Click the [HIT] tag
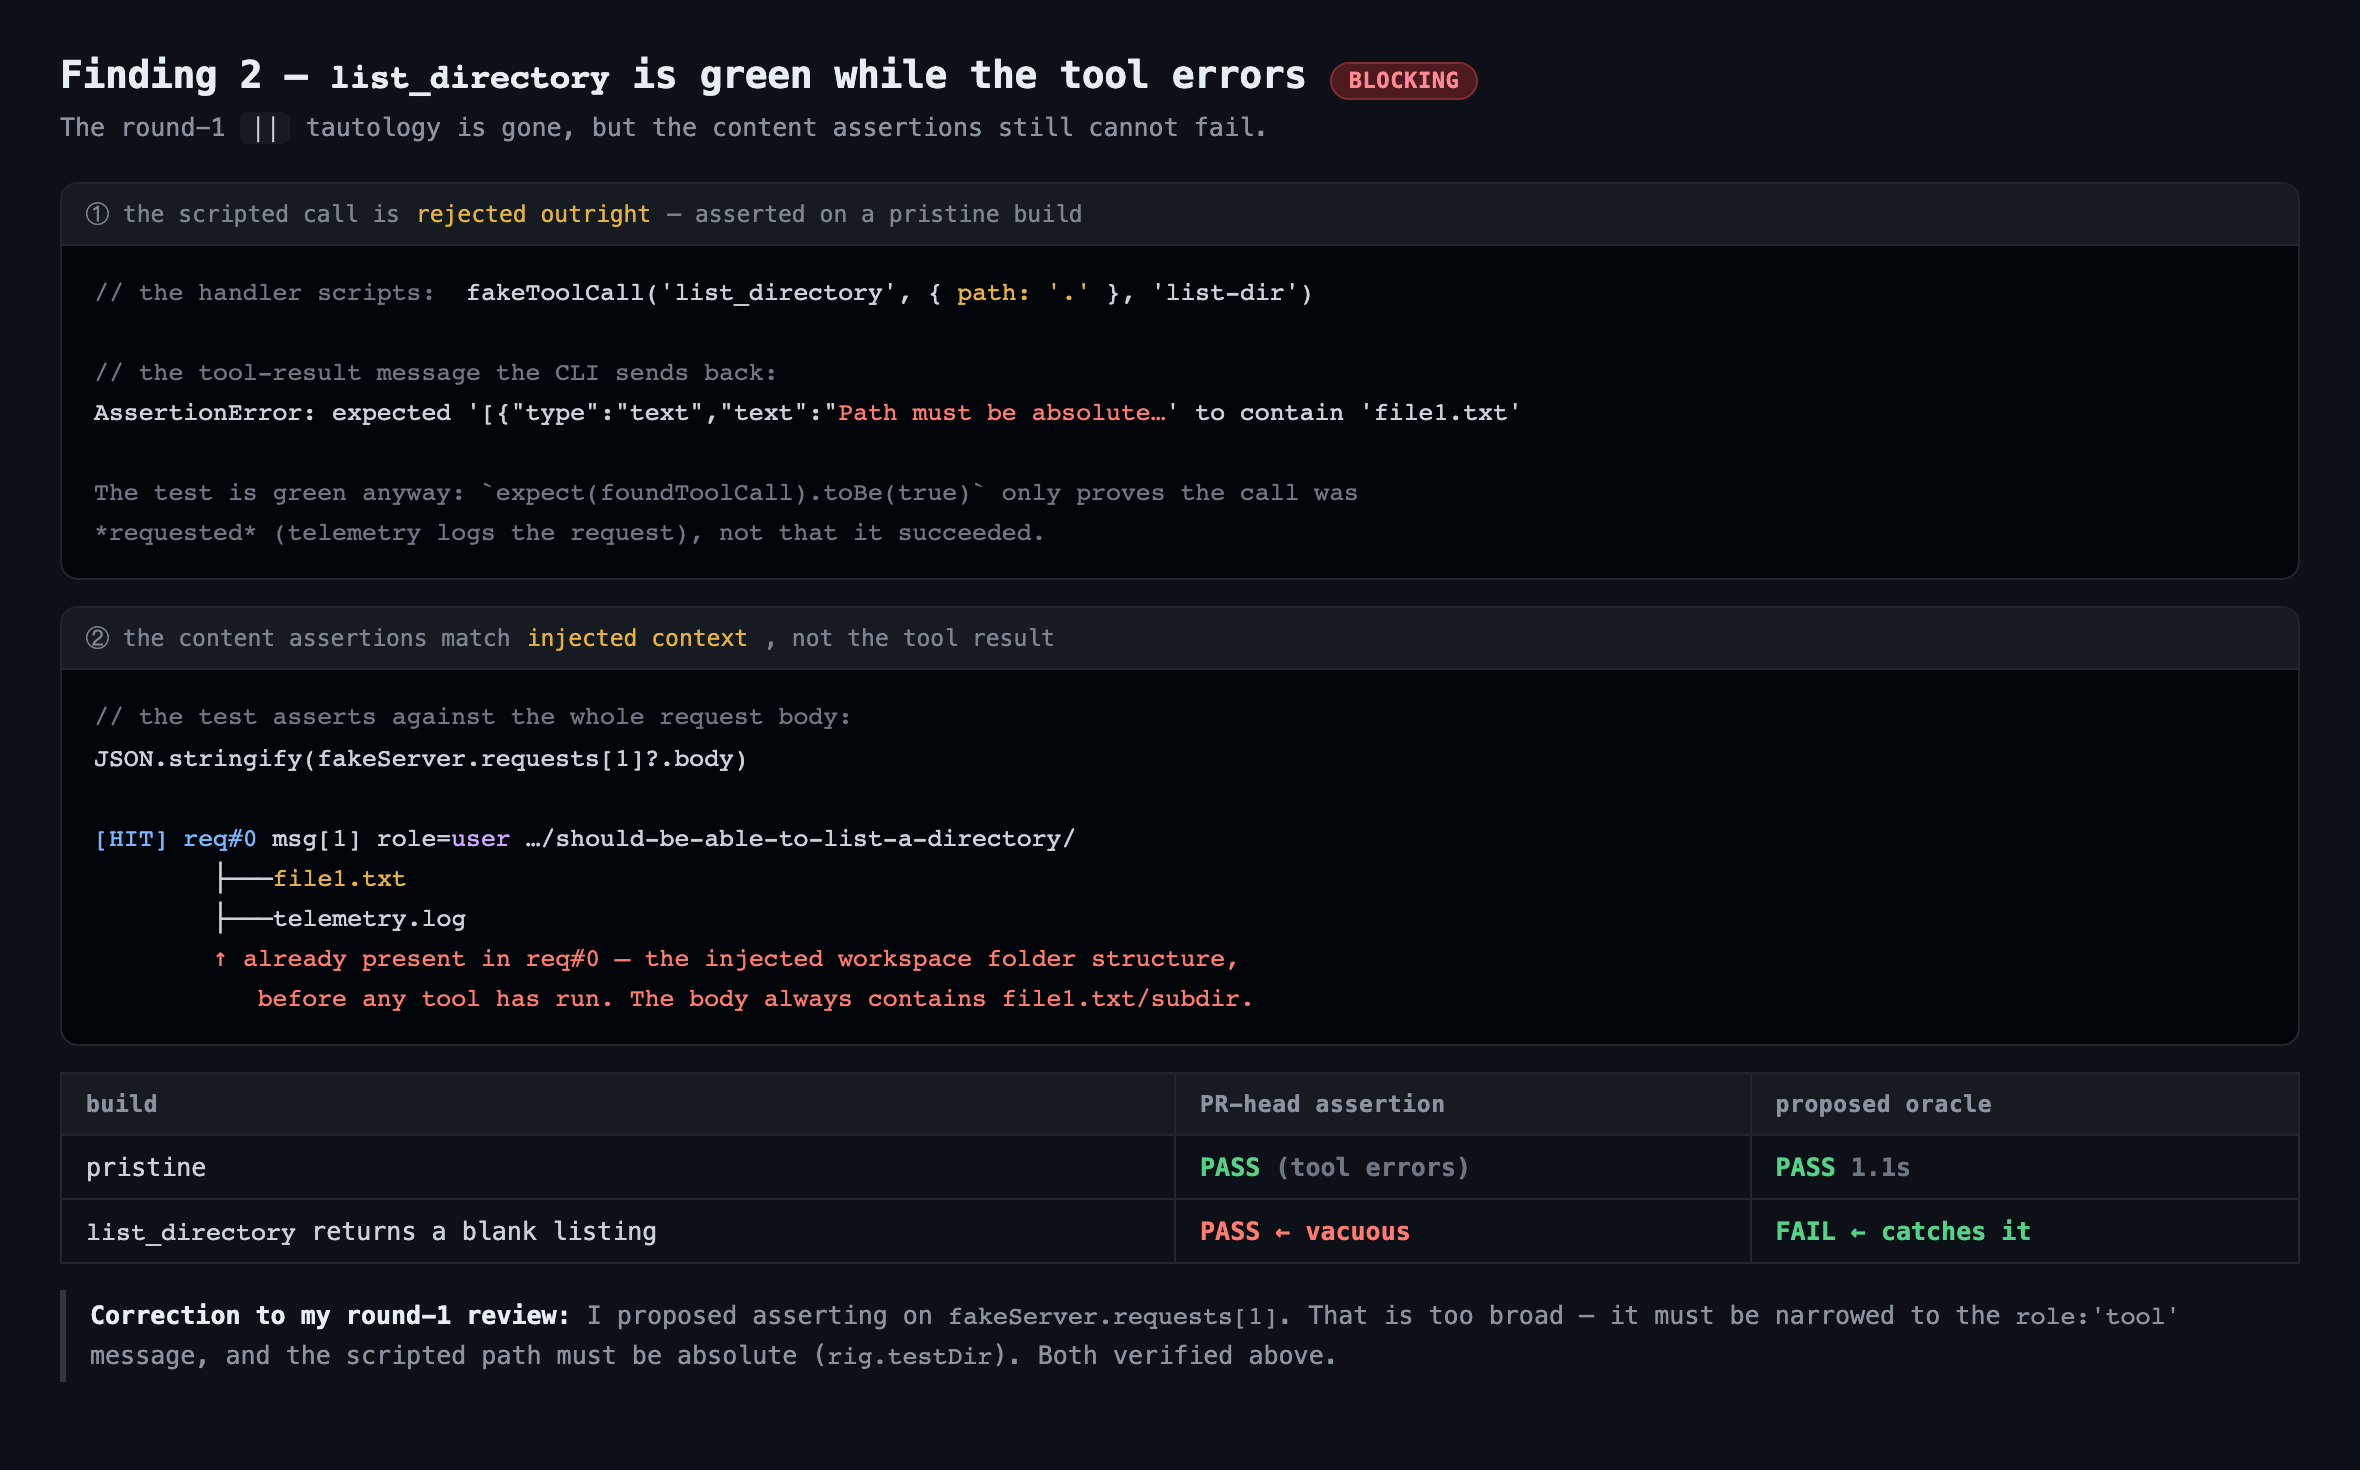This screenshot has width=2360, height=1470. pos(131,839)
